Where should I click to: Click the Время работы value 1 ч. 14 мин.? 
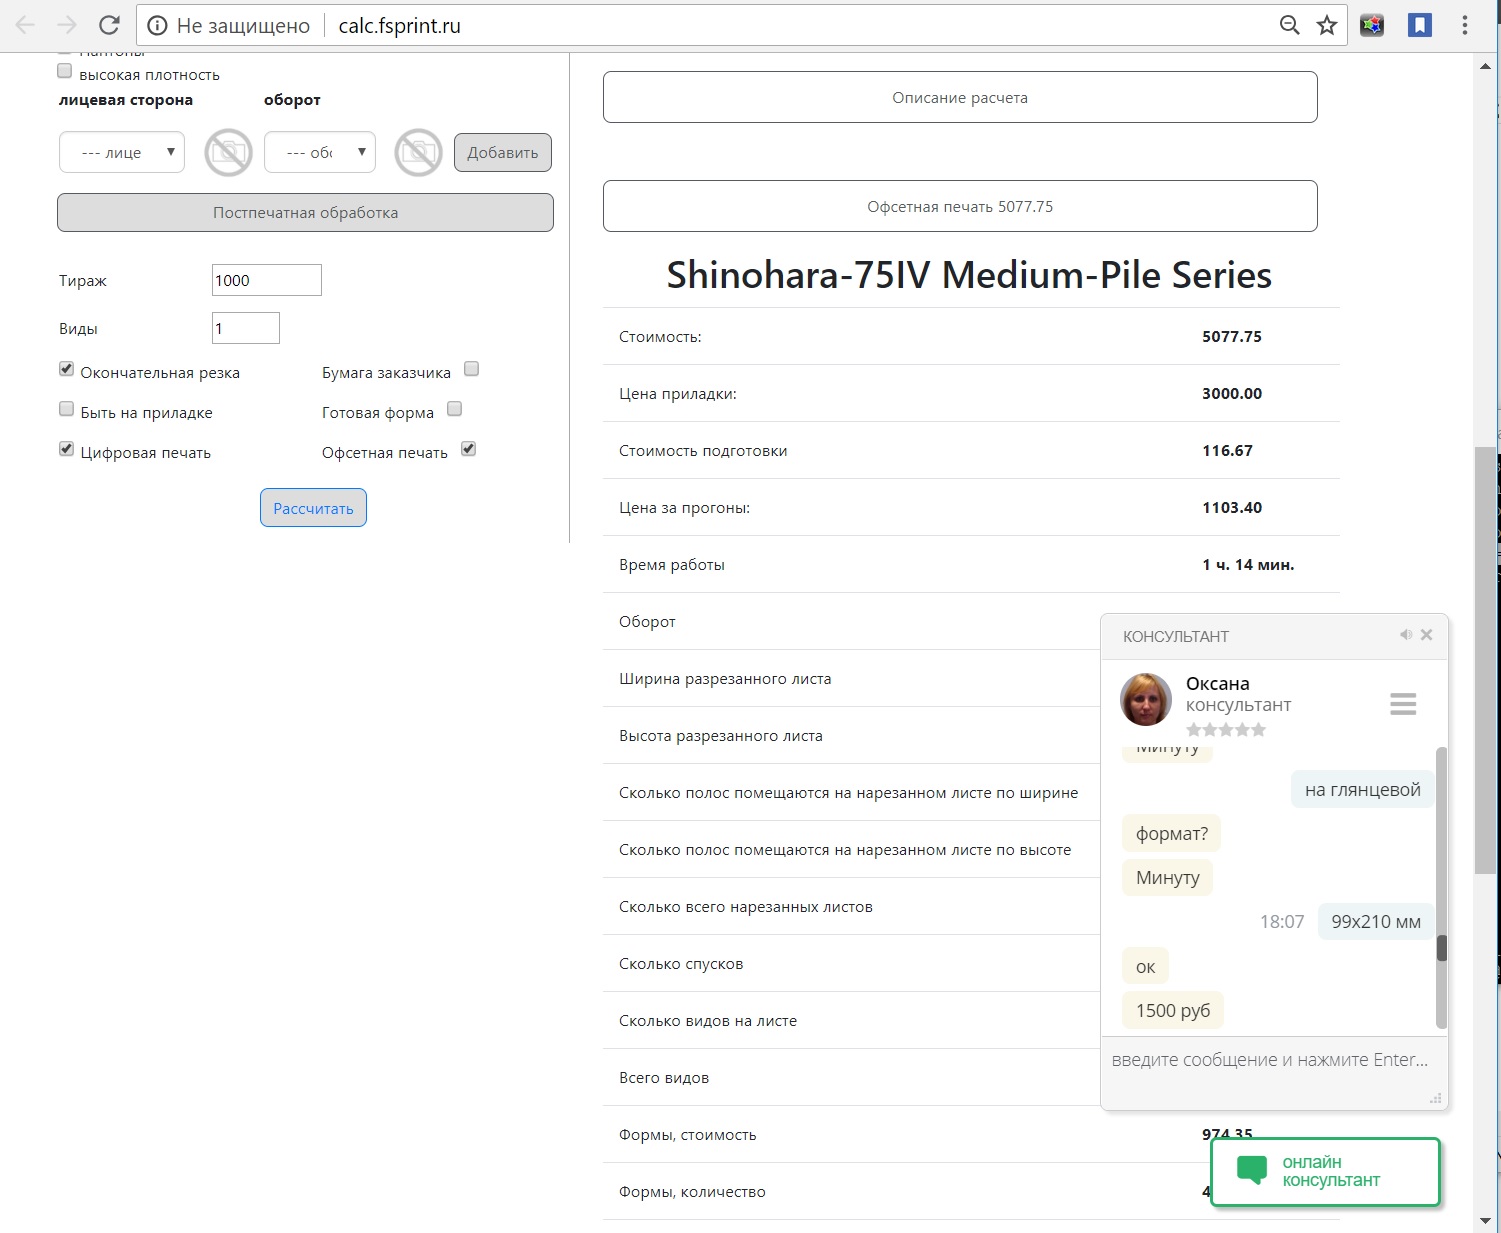(1248, 565)
